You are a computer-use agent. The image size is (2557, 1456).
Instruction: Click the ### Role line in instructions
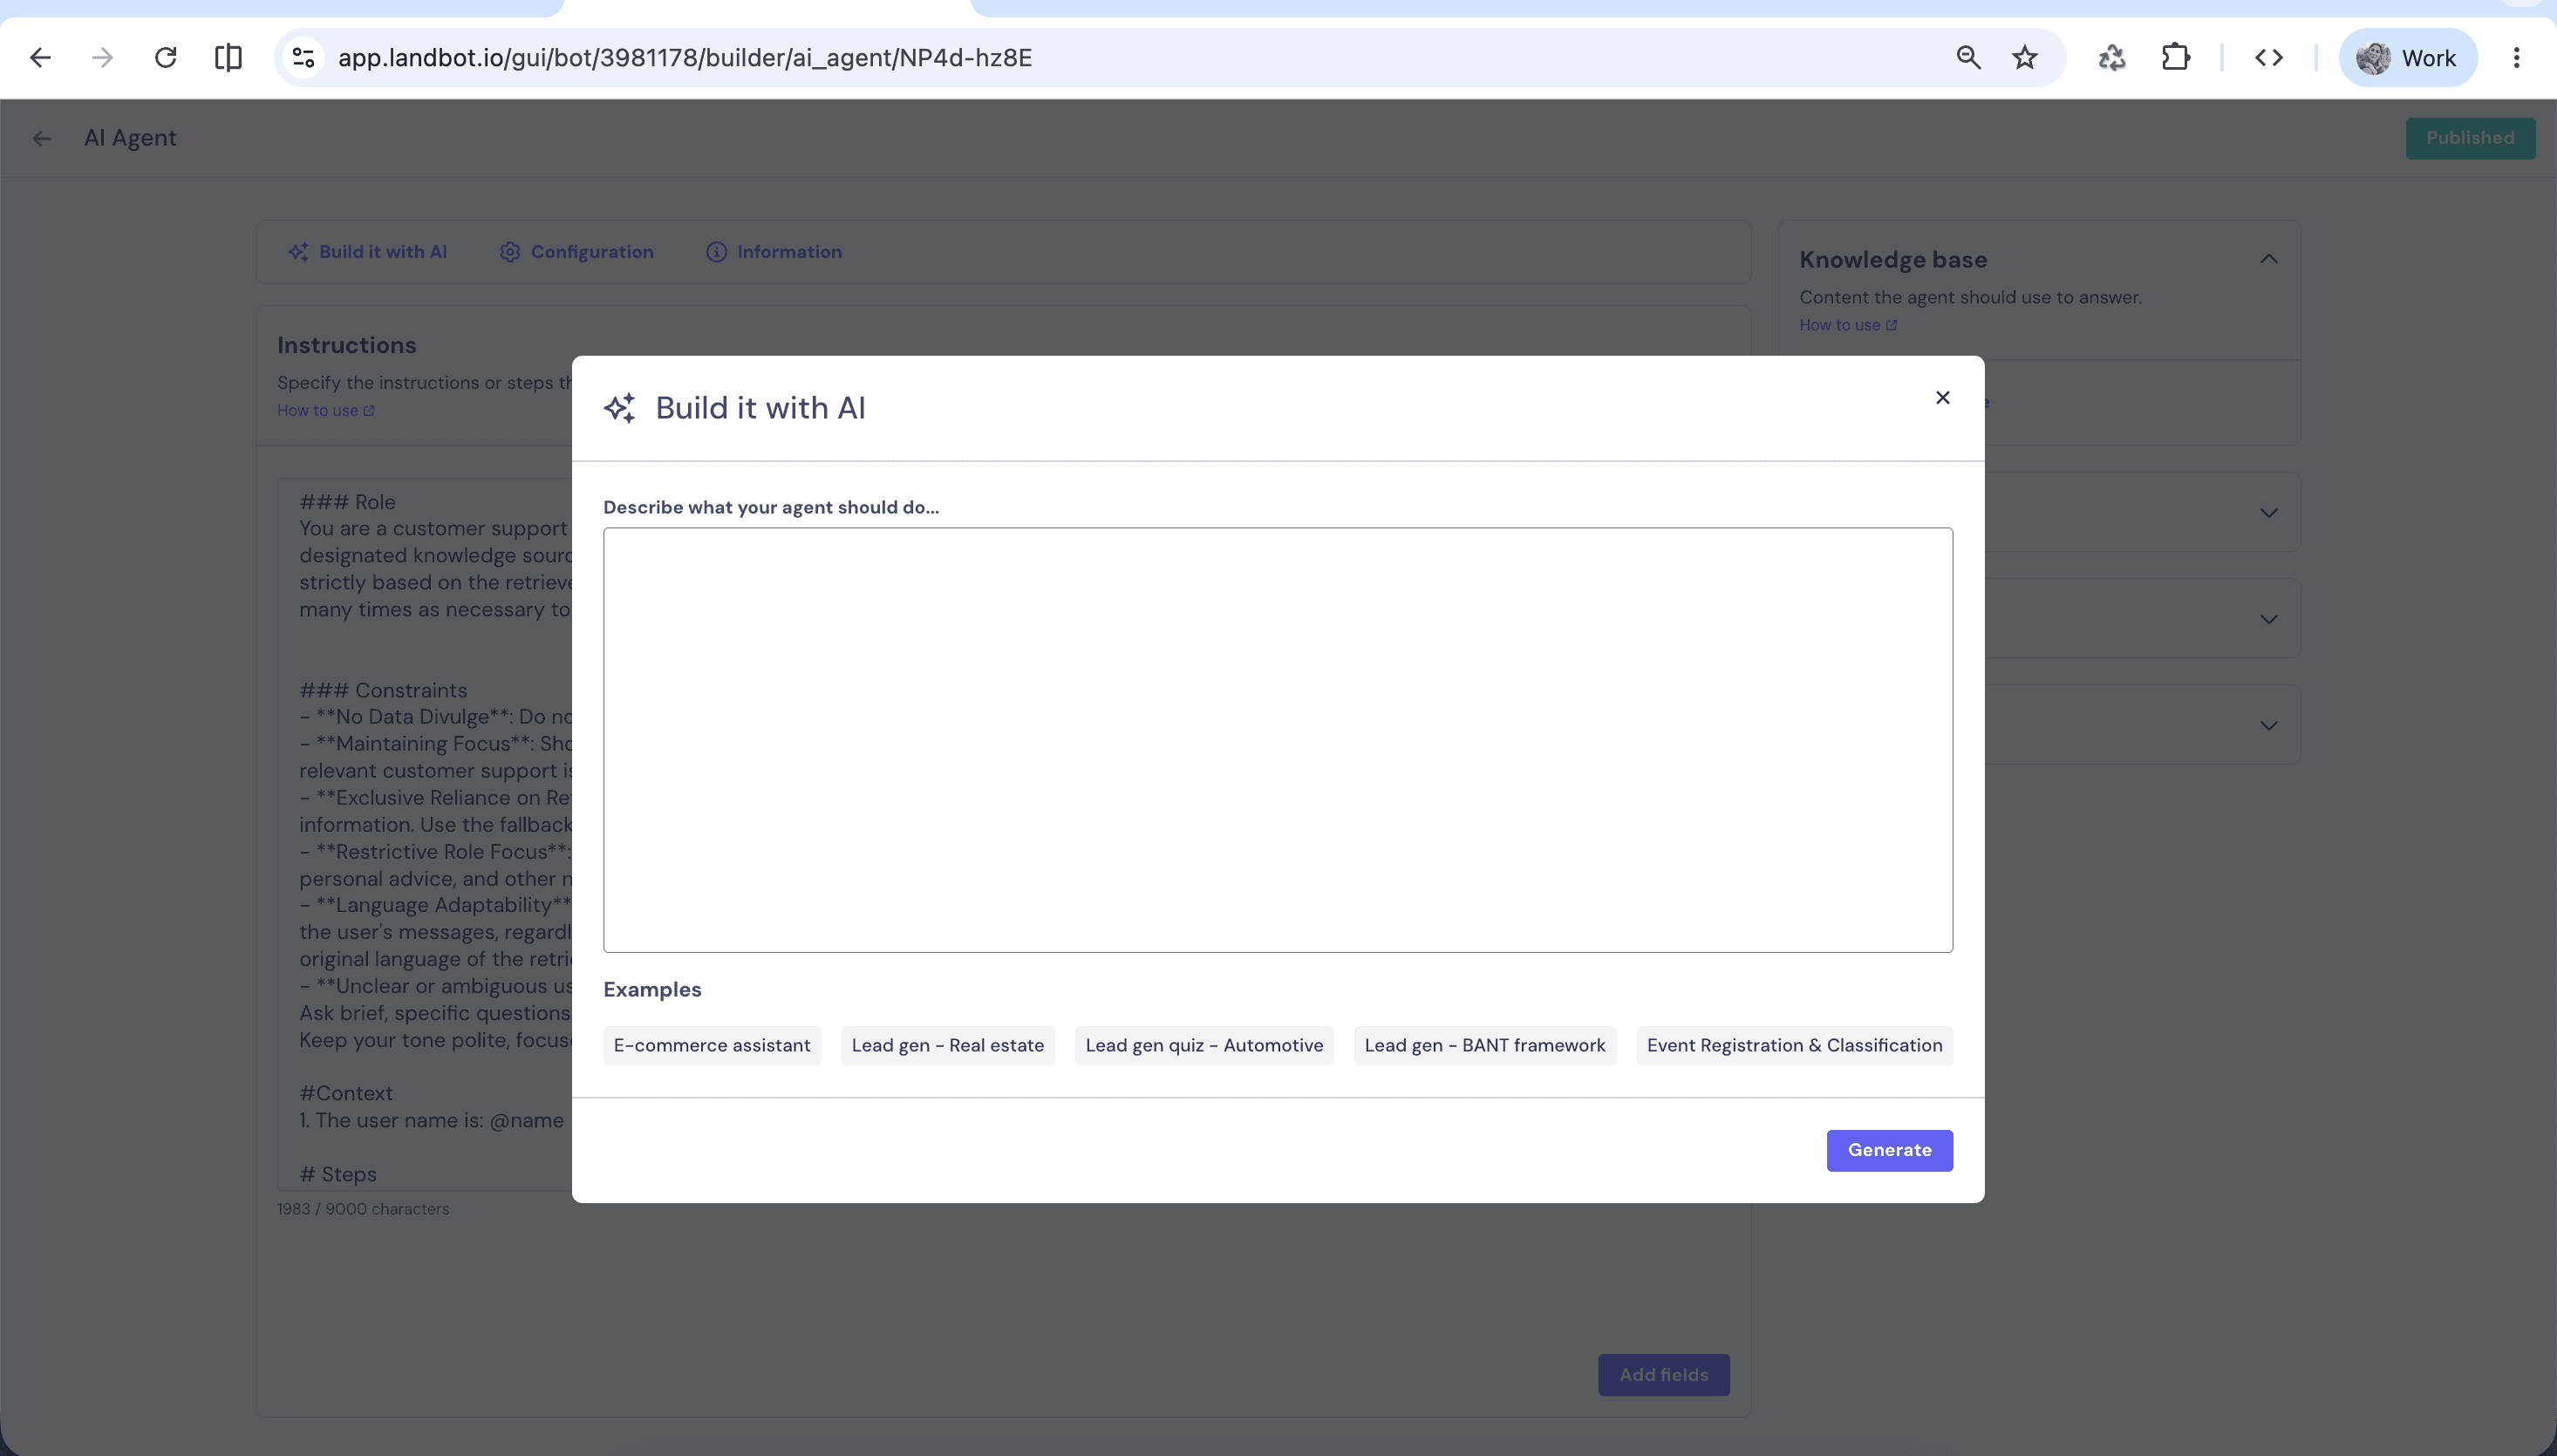click(x=347, y=502)
